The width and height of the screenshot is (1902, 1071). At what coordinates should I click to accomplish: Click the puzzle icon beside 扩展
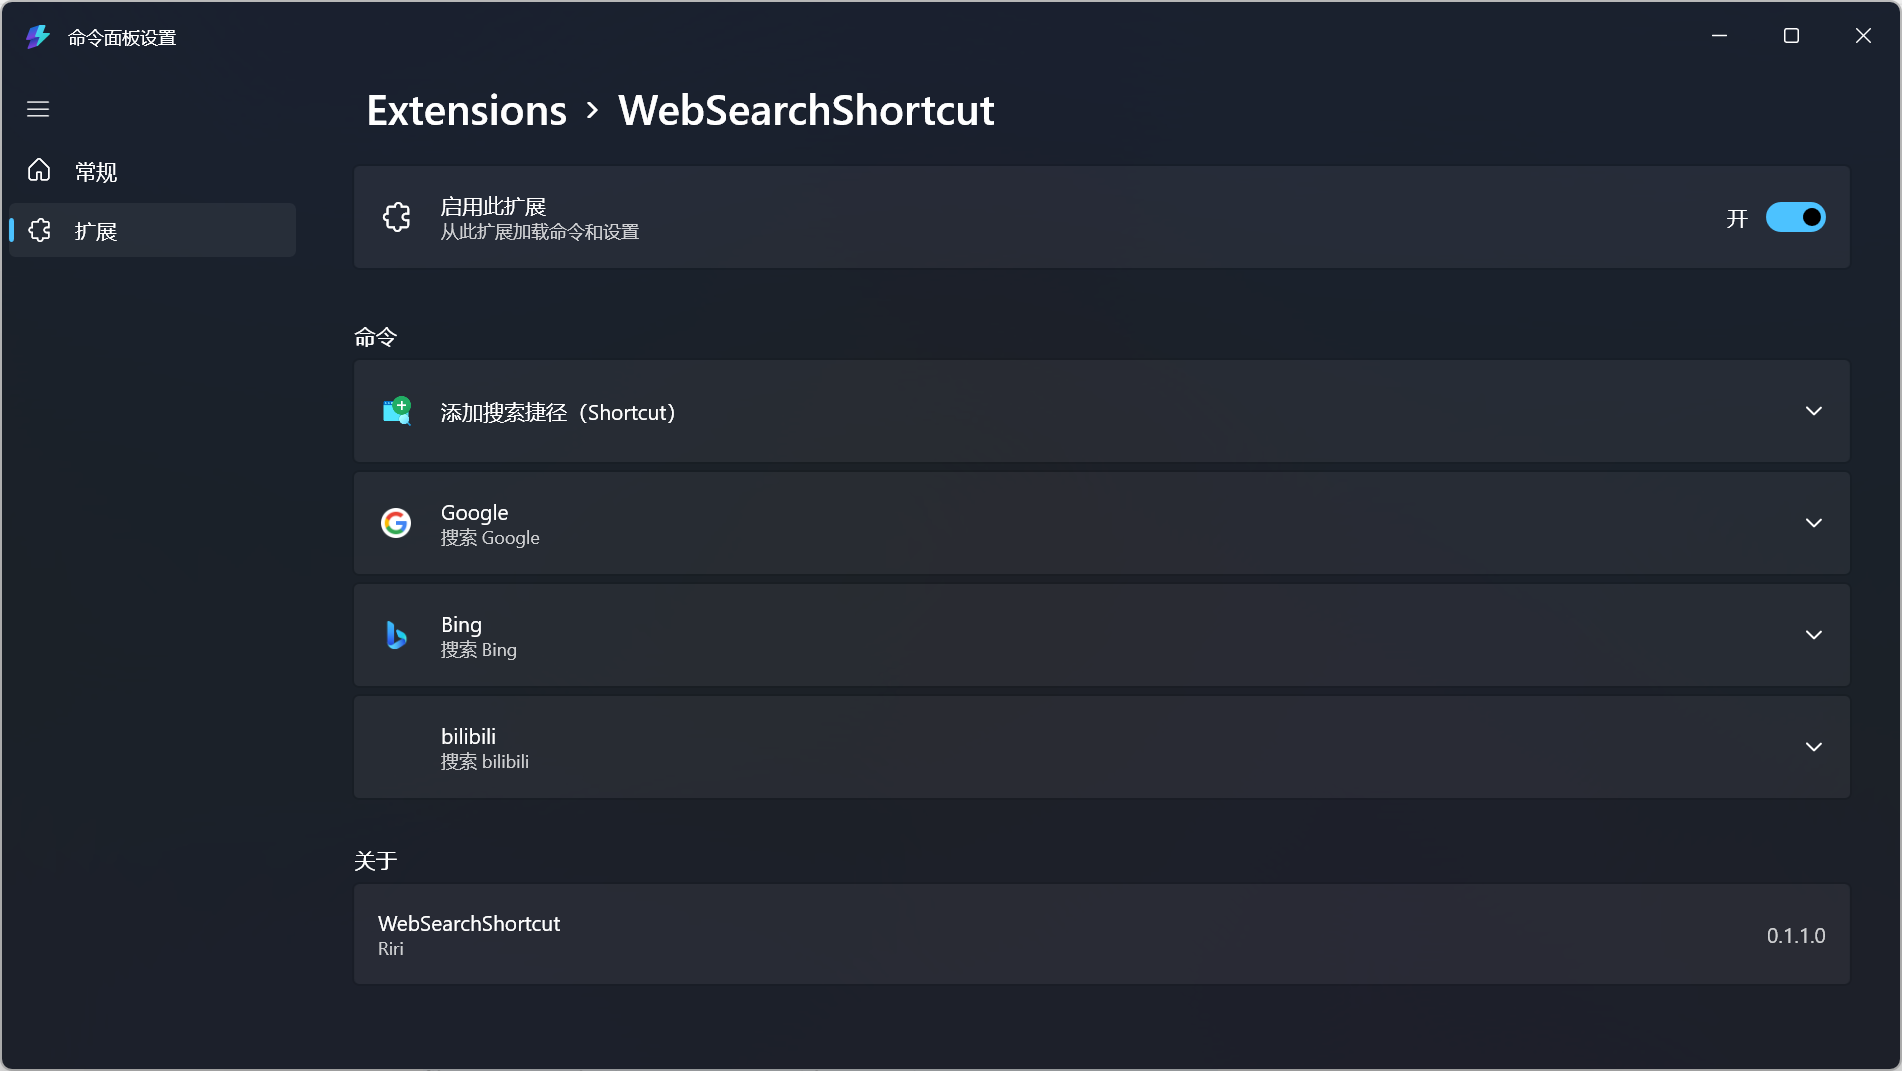point(39,230)
